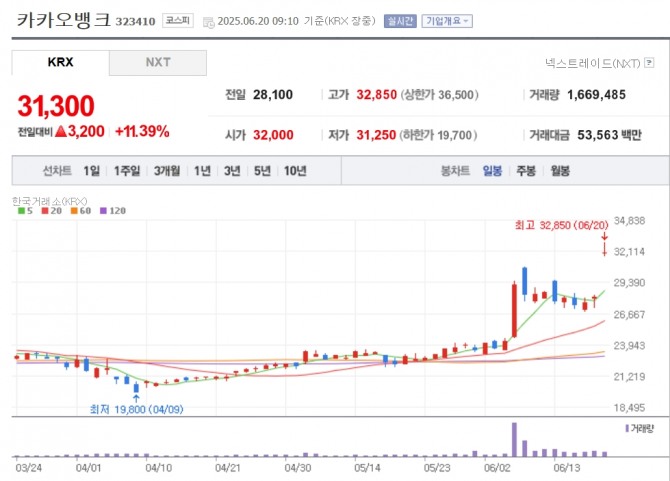Click the high price 32,850 in summary

376,94
